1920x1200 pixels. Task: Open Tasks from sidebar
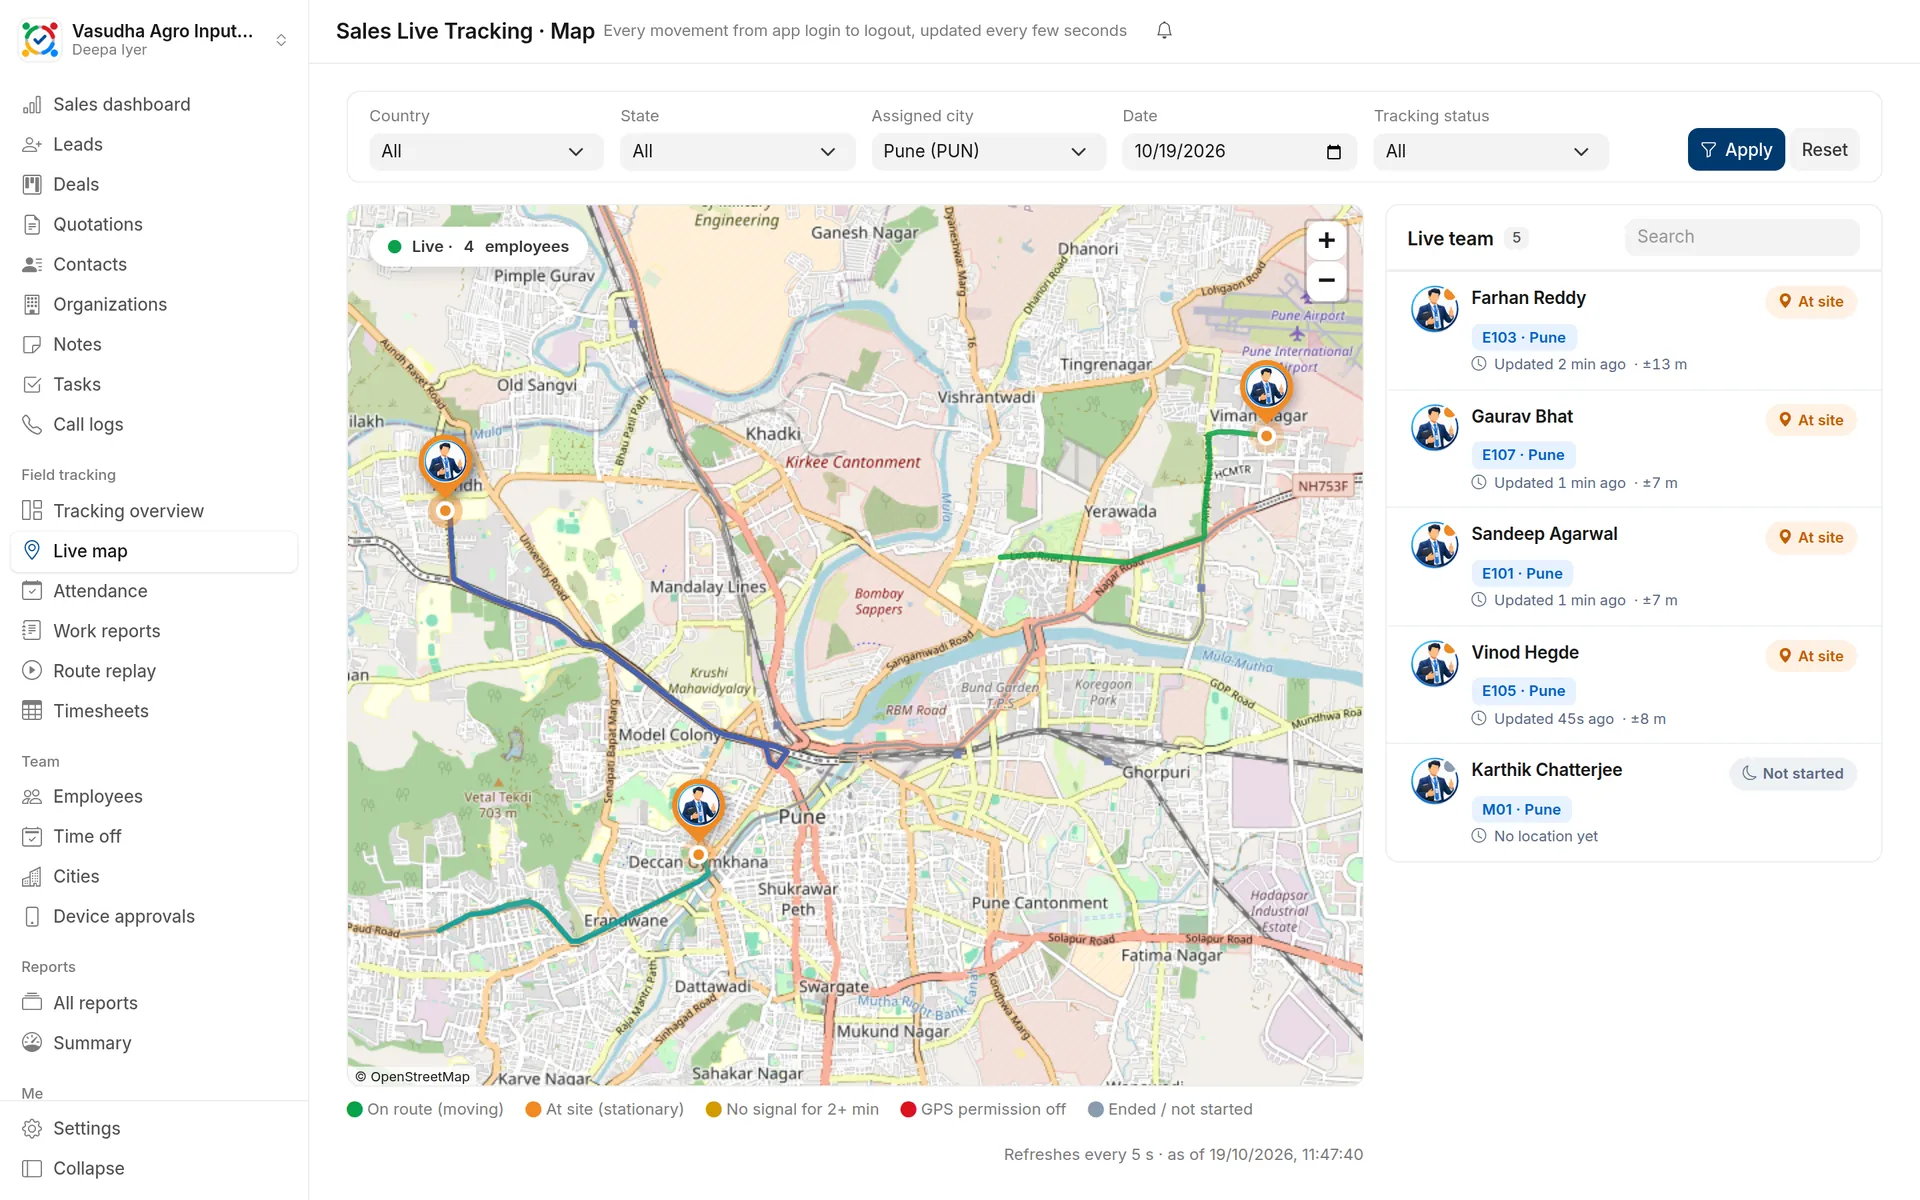(154, 385)
